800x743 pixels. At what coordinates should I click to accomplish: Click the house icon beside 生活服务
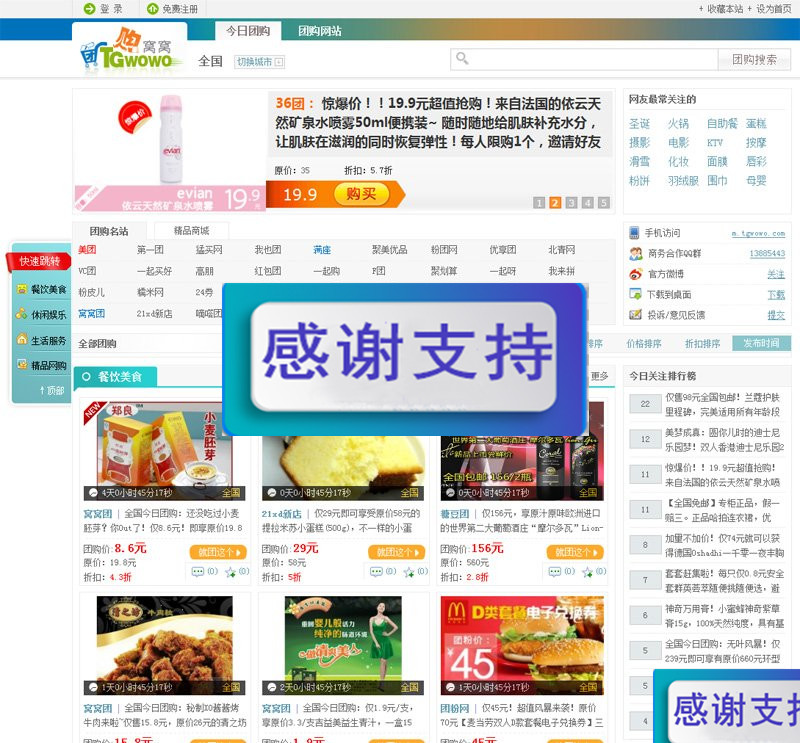(x=21, y=339)
